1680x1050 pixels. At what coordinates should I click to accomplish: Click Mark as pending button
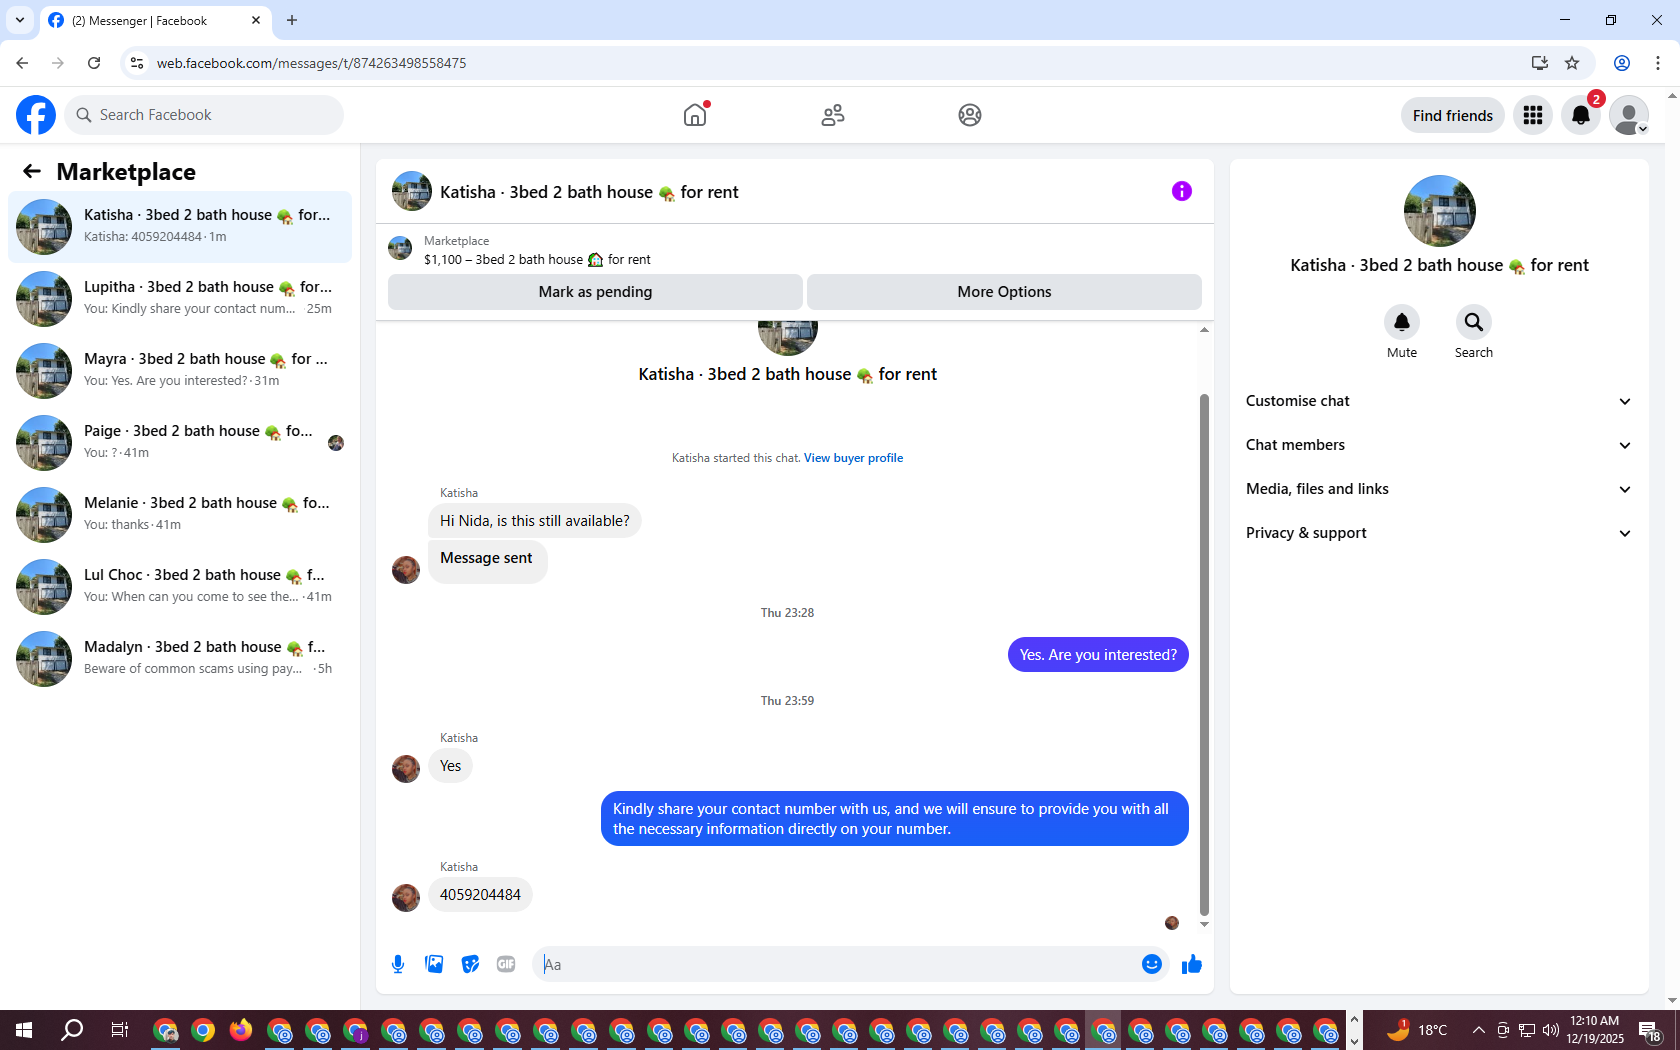pos(595,292)
